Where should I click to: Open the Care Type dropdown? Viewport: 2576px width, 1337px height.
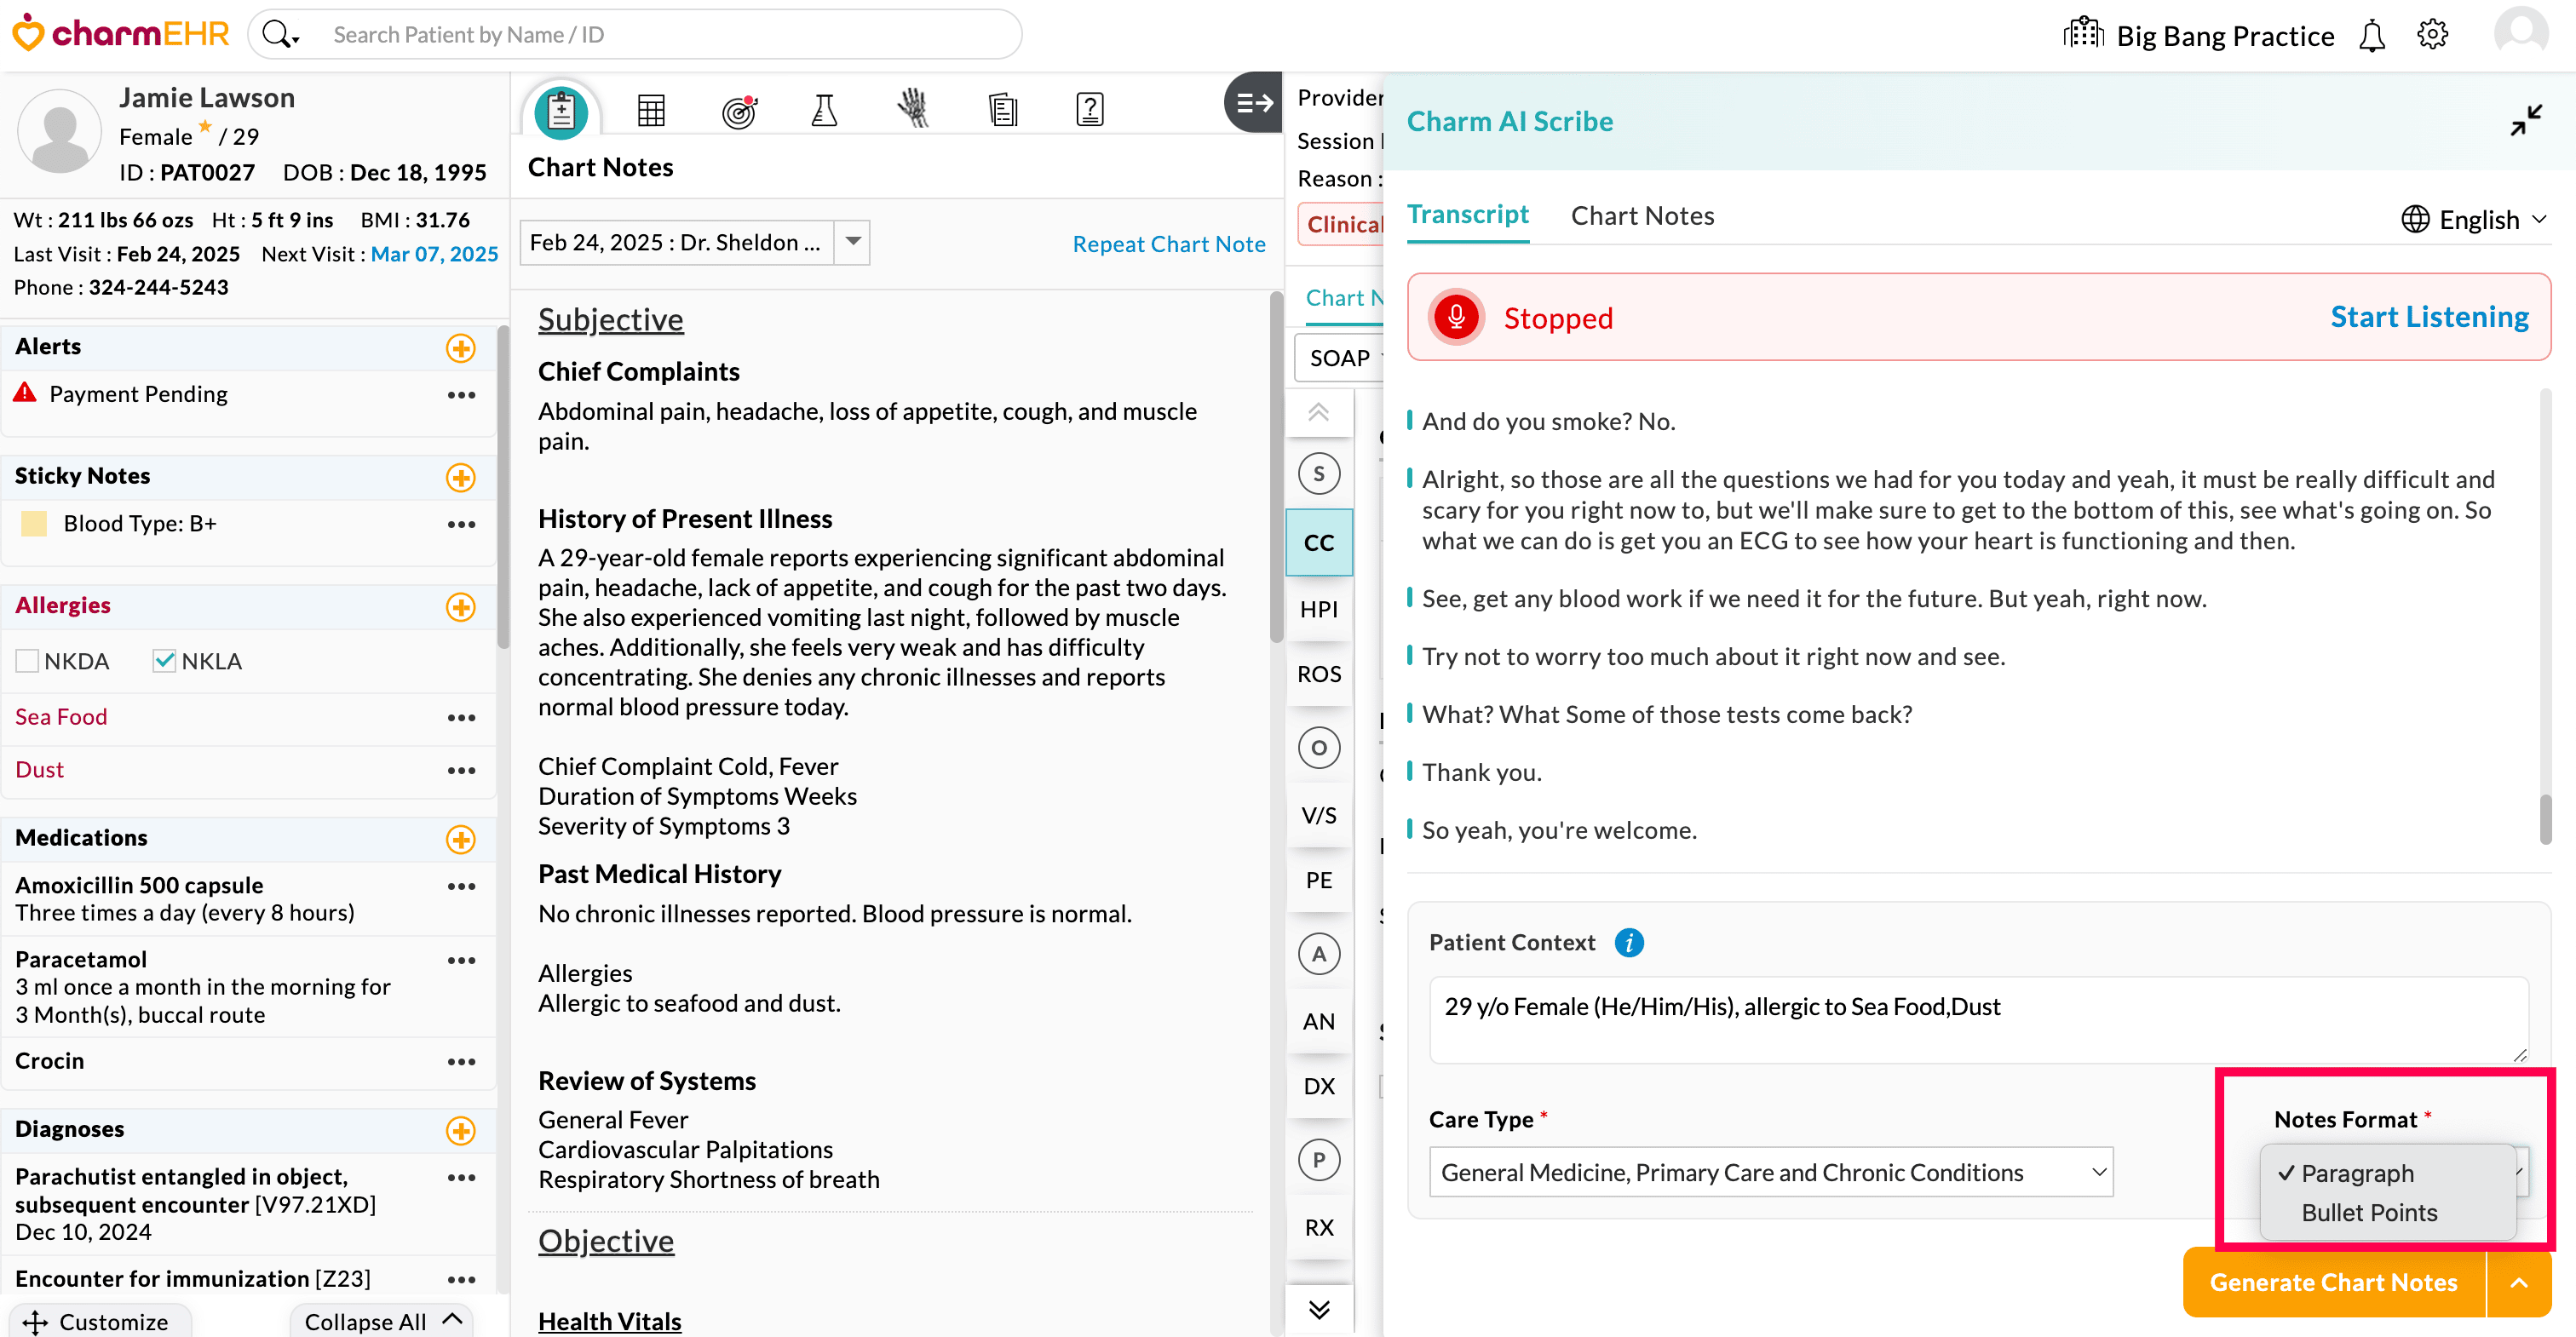click(x=1770, y=1171)
